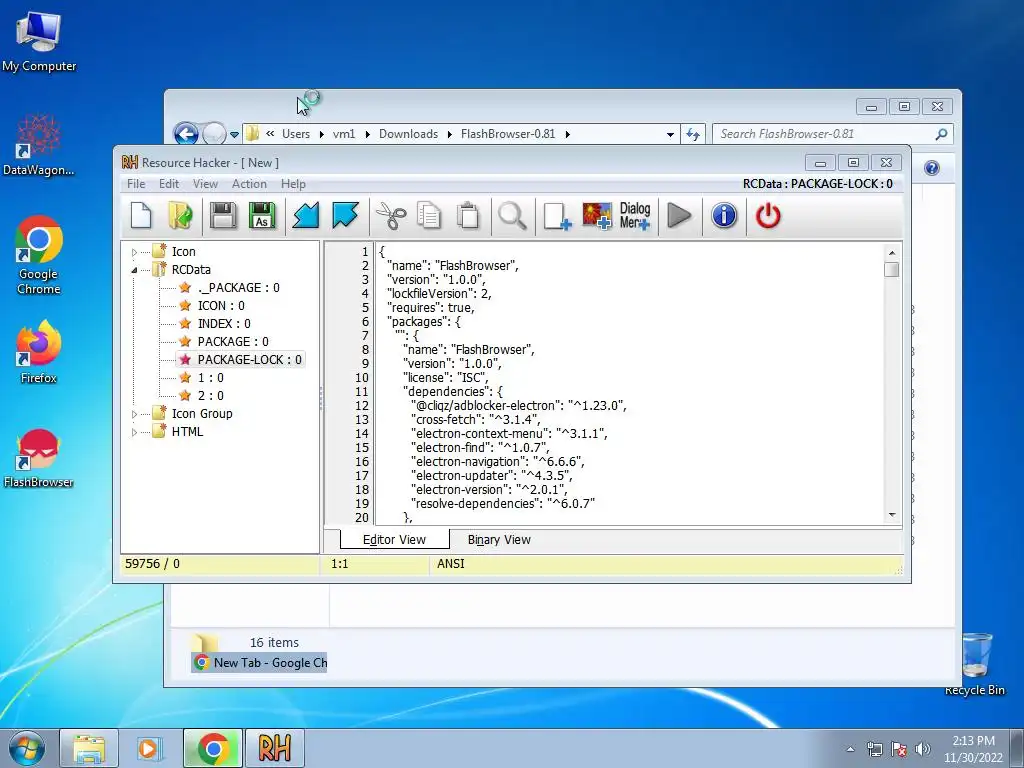This screenshot has height=768, width=1024.
Task: Open Explorer address bar history dropdown
Action: 670,135
